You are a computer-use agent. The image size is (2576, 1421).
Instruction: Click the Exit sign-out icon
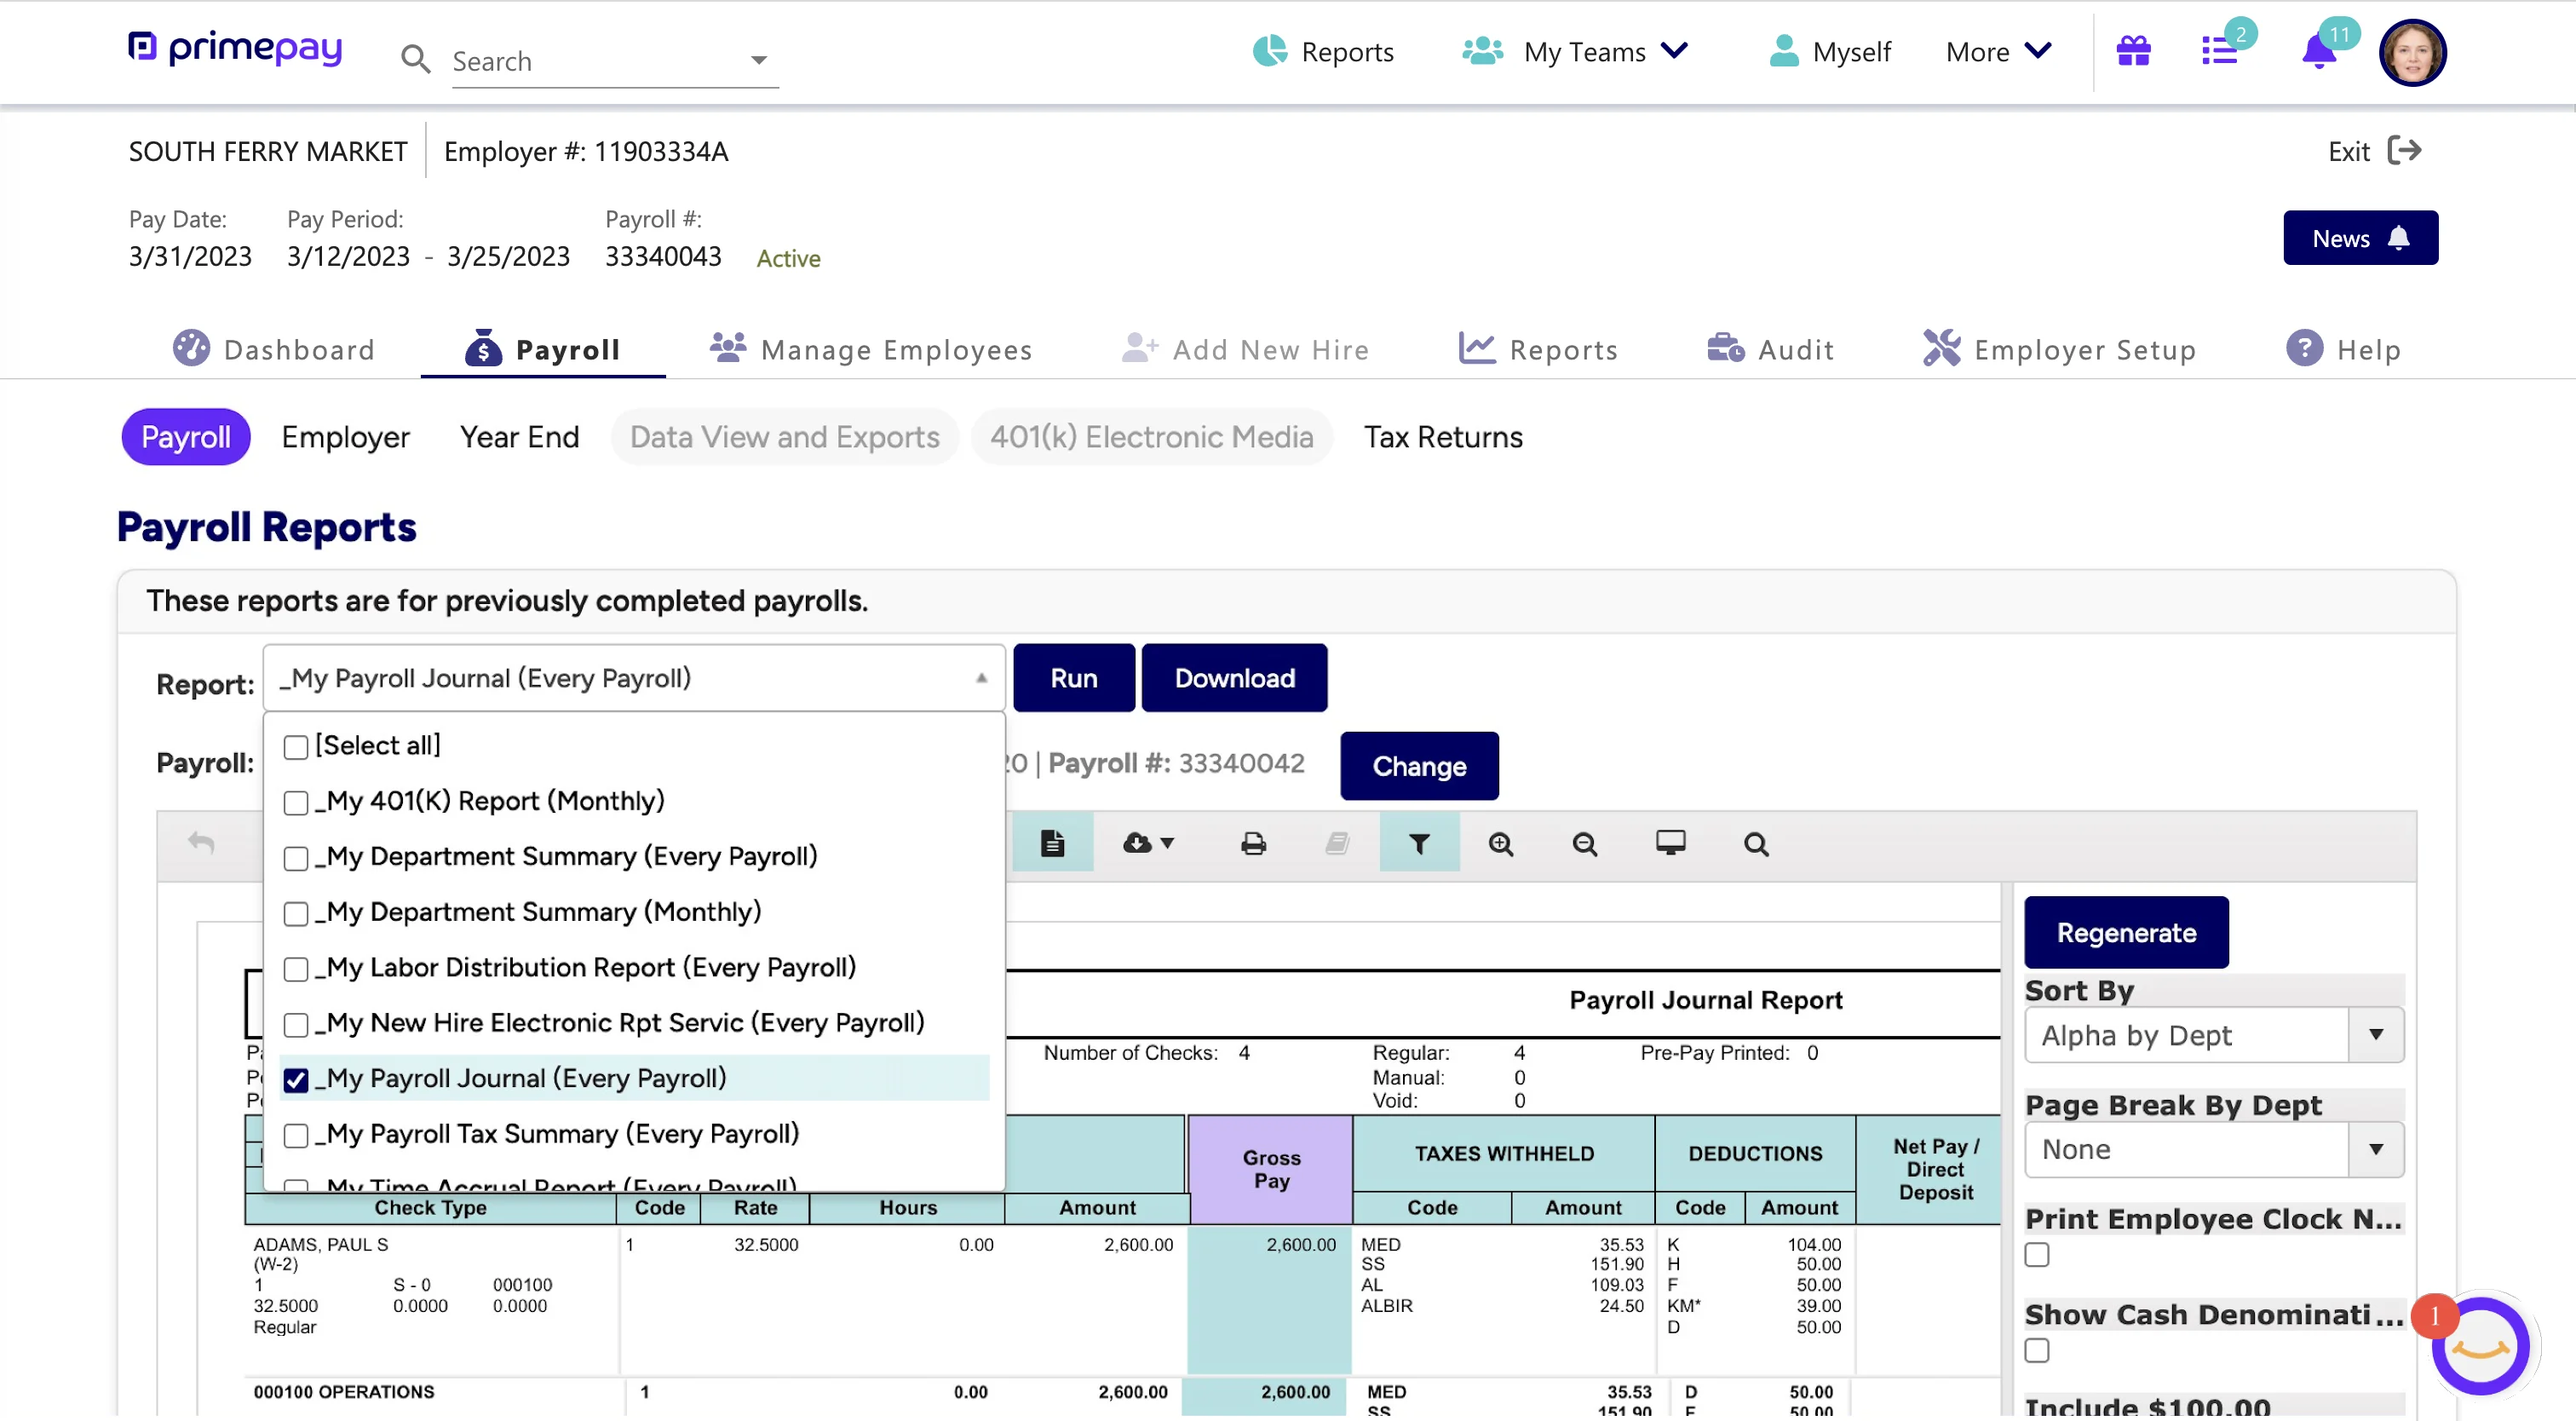(x=2404, y=151)
